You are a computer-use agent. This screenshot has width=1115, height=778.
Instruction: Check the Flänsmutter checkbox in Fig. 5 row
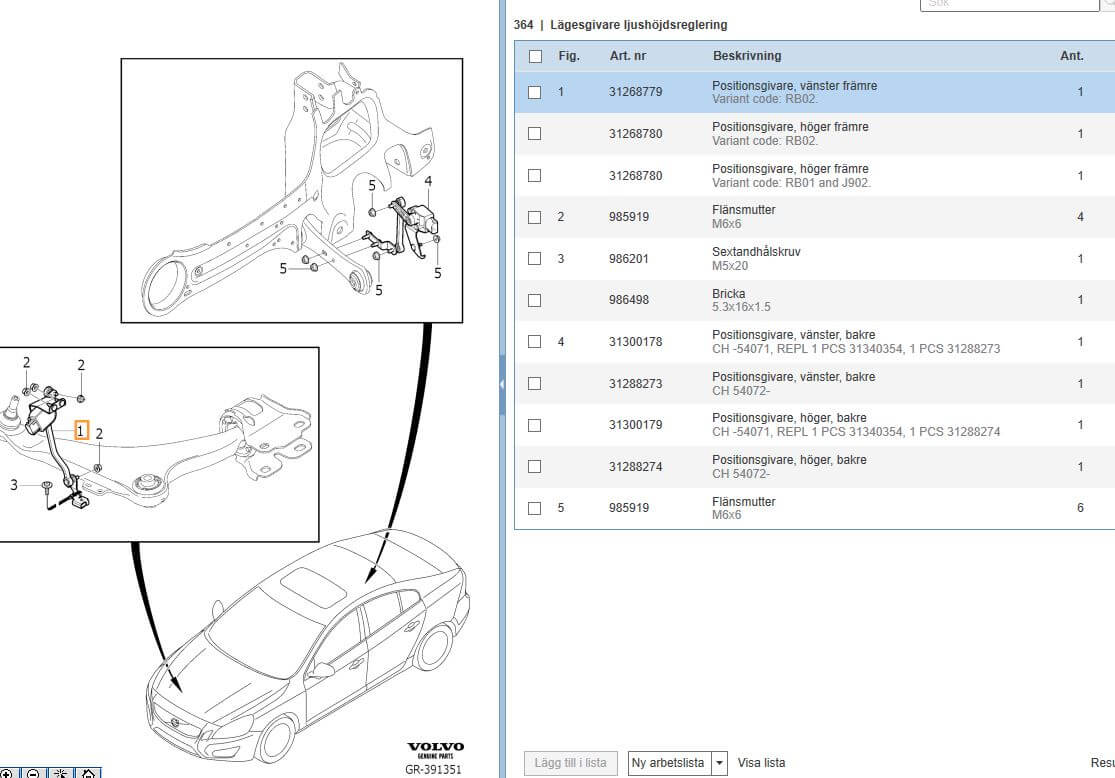point(535,508)
